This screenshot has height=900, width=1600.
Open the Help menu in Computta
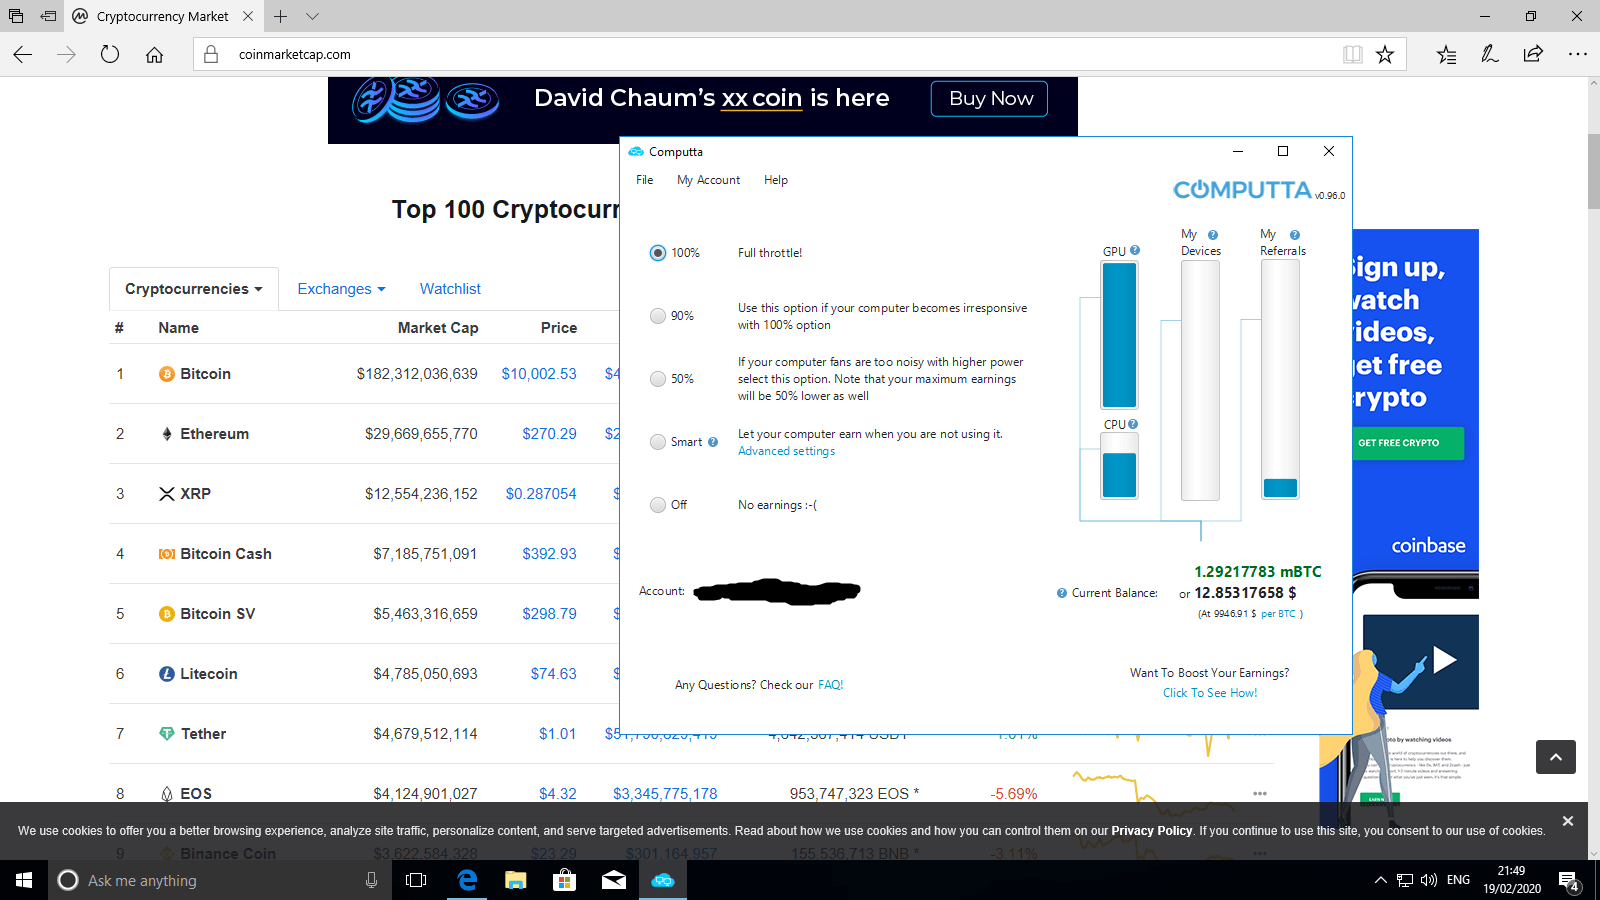click(x=776, y=180)
